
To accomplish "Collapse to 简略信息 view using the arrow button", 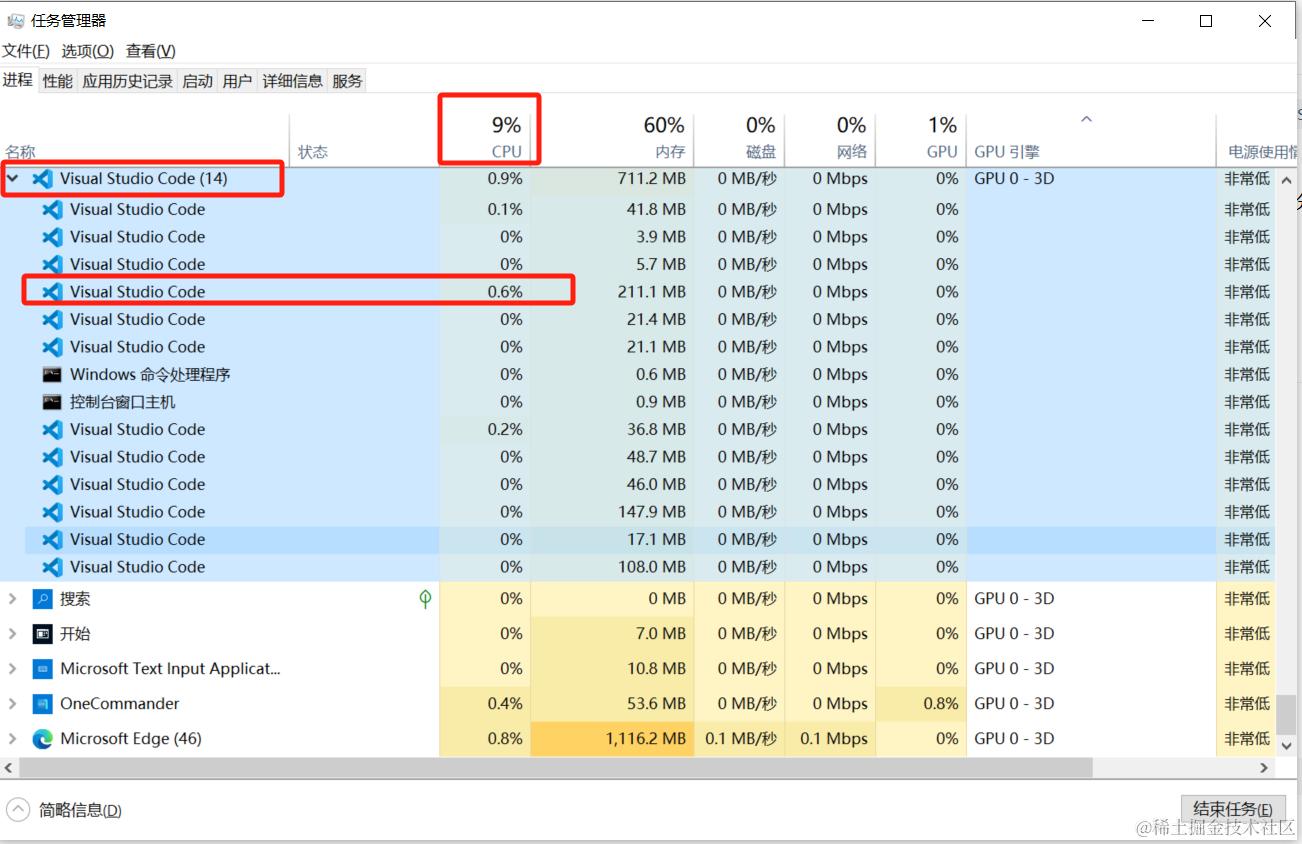I will point(18,810).
